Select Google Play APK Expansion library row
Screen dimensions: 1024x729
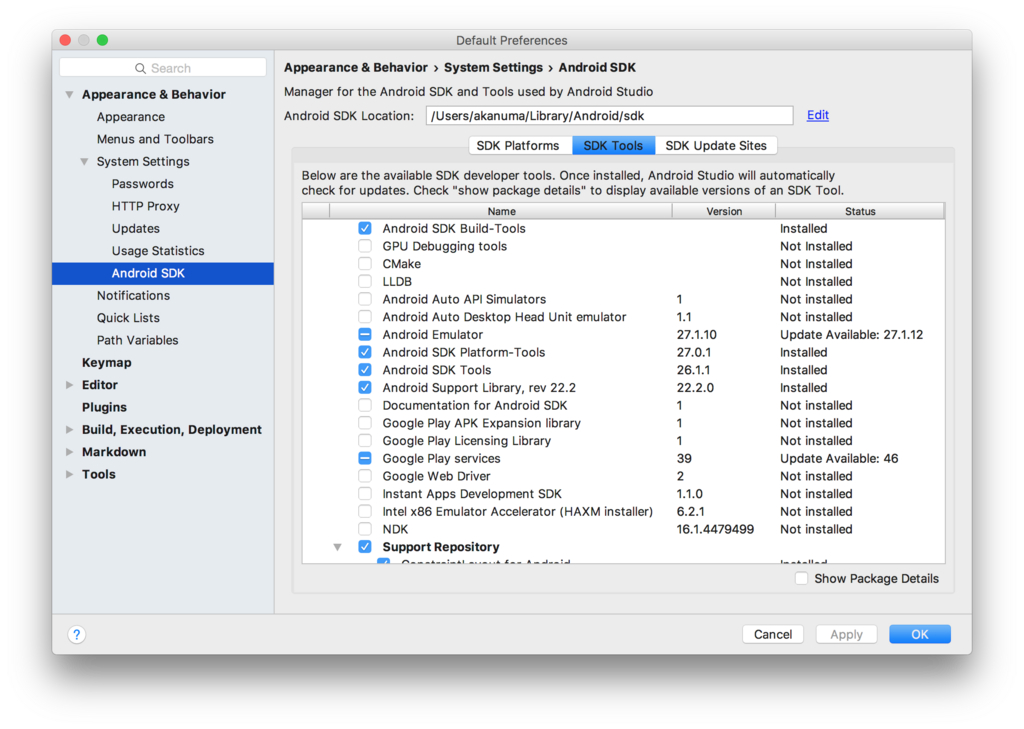pyautogui.click(x=623, y=423)
